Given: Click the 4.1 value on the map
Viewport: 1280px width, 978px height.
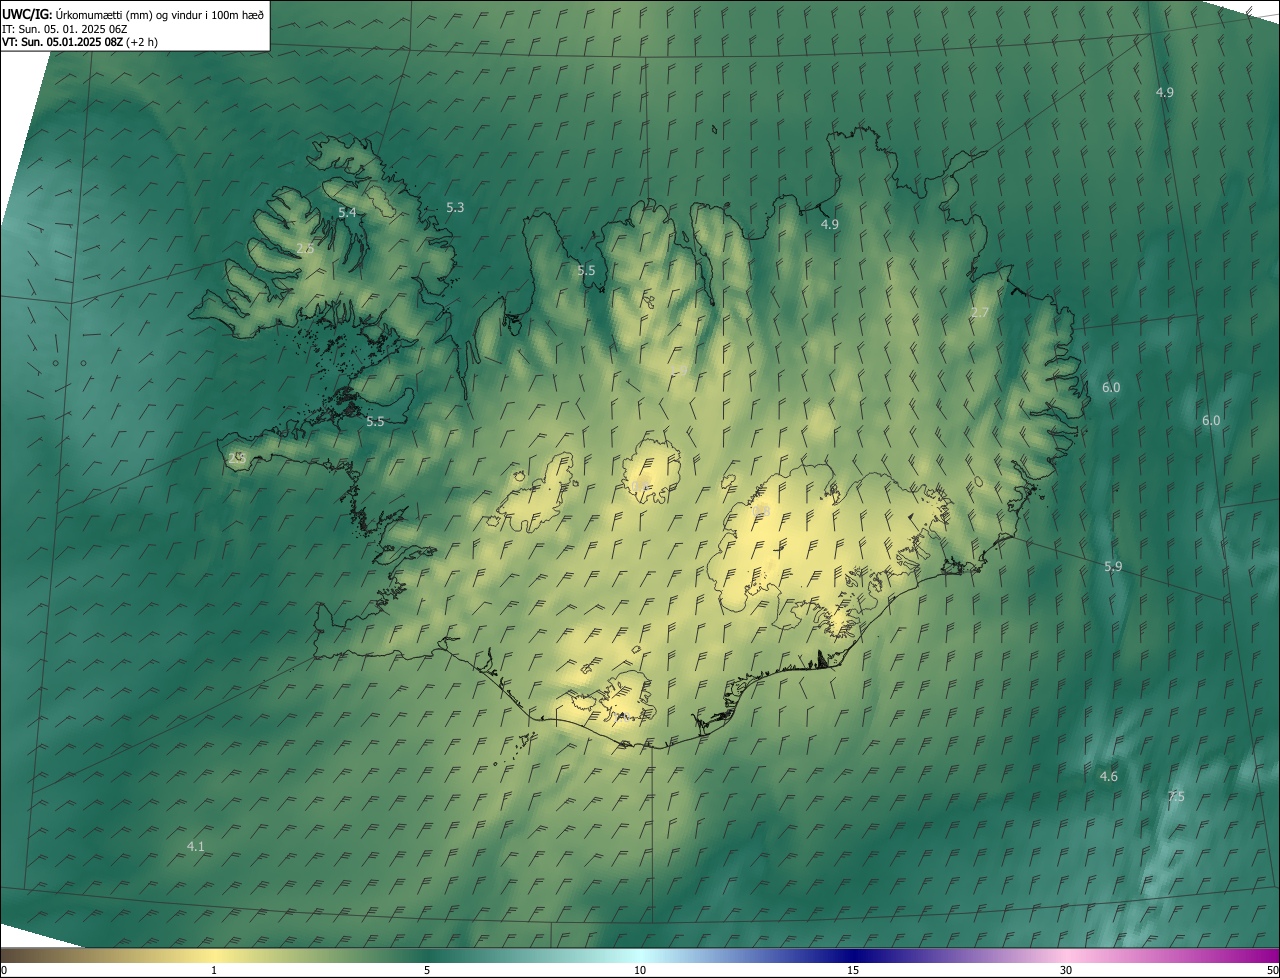Looking at the screenshot, I should coord(196,846).
